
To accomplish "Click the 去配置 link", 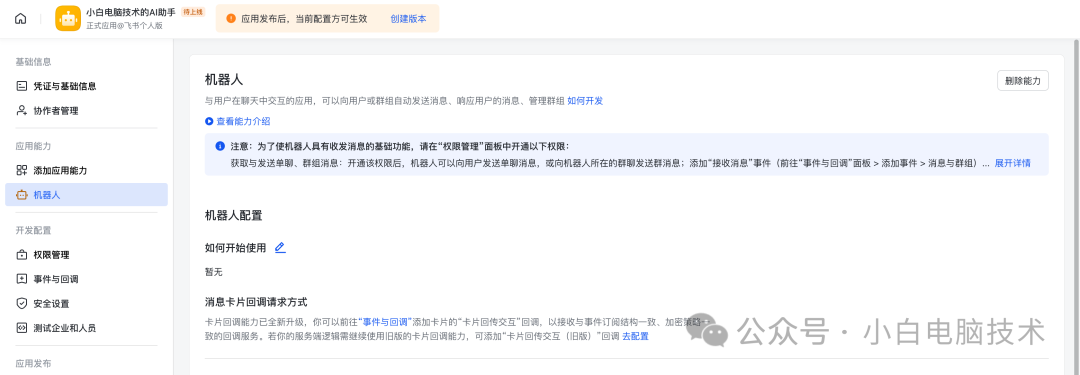I will tap(635, 336).
